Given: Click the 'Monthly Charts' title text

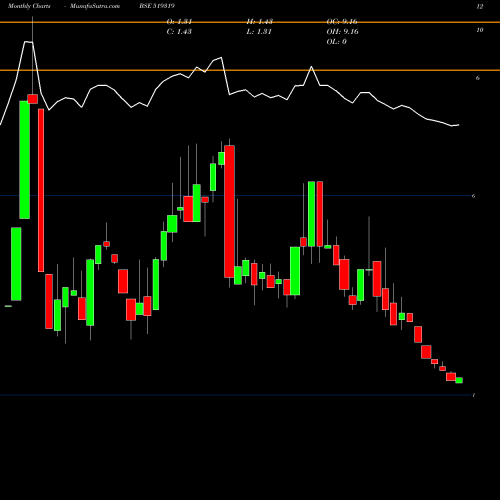Looking at the screenshot, I should coord(29,6).
